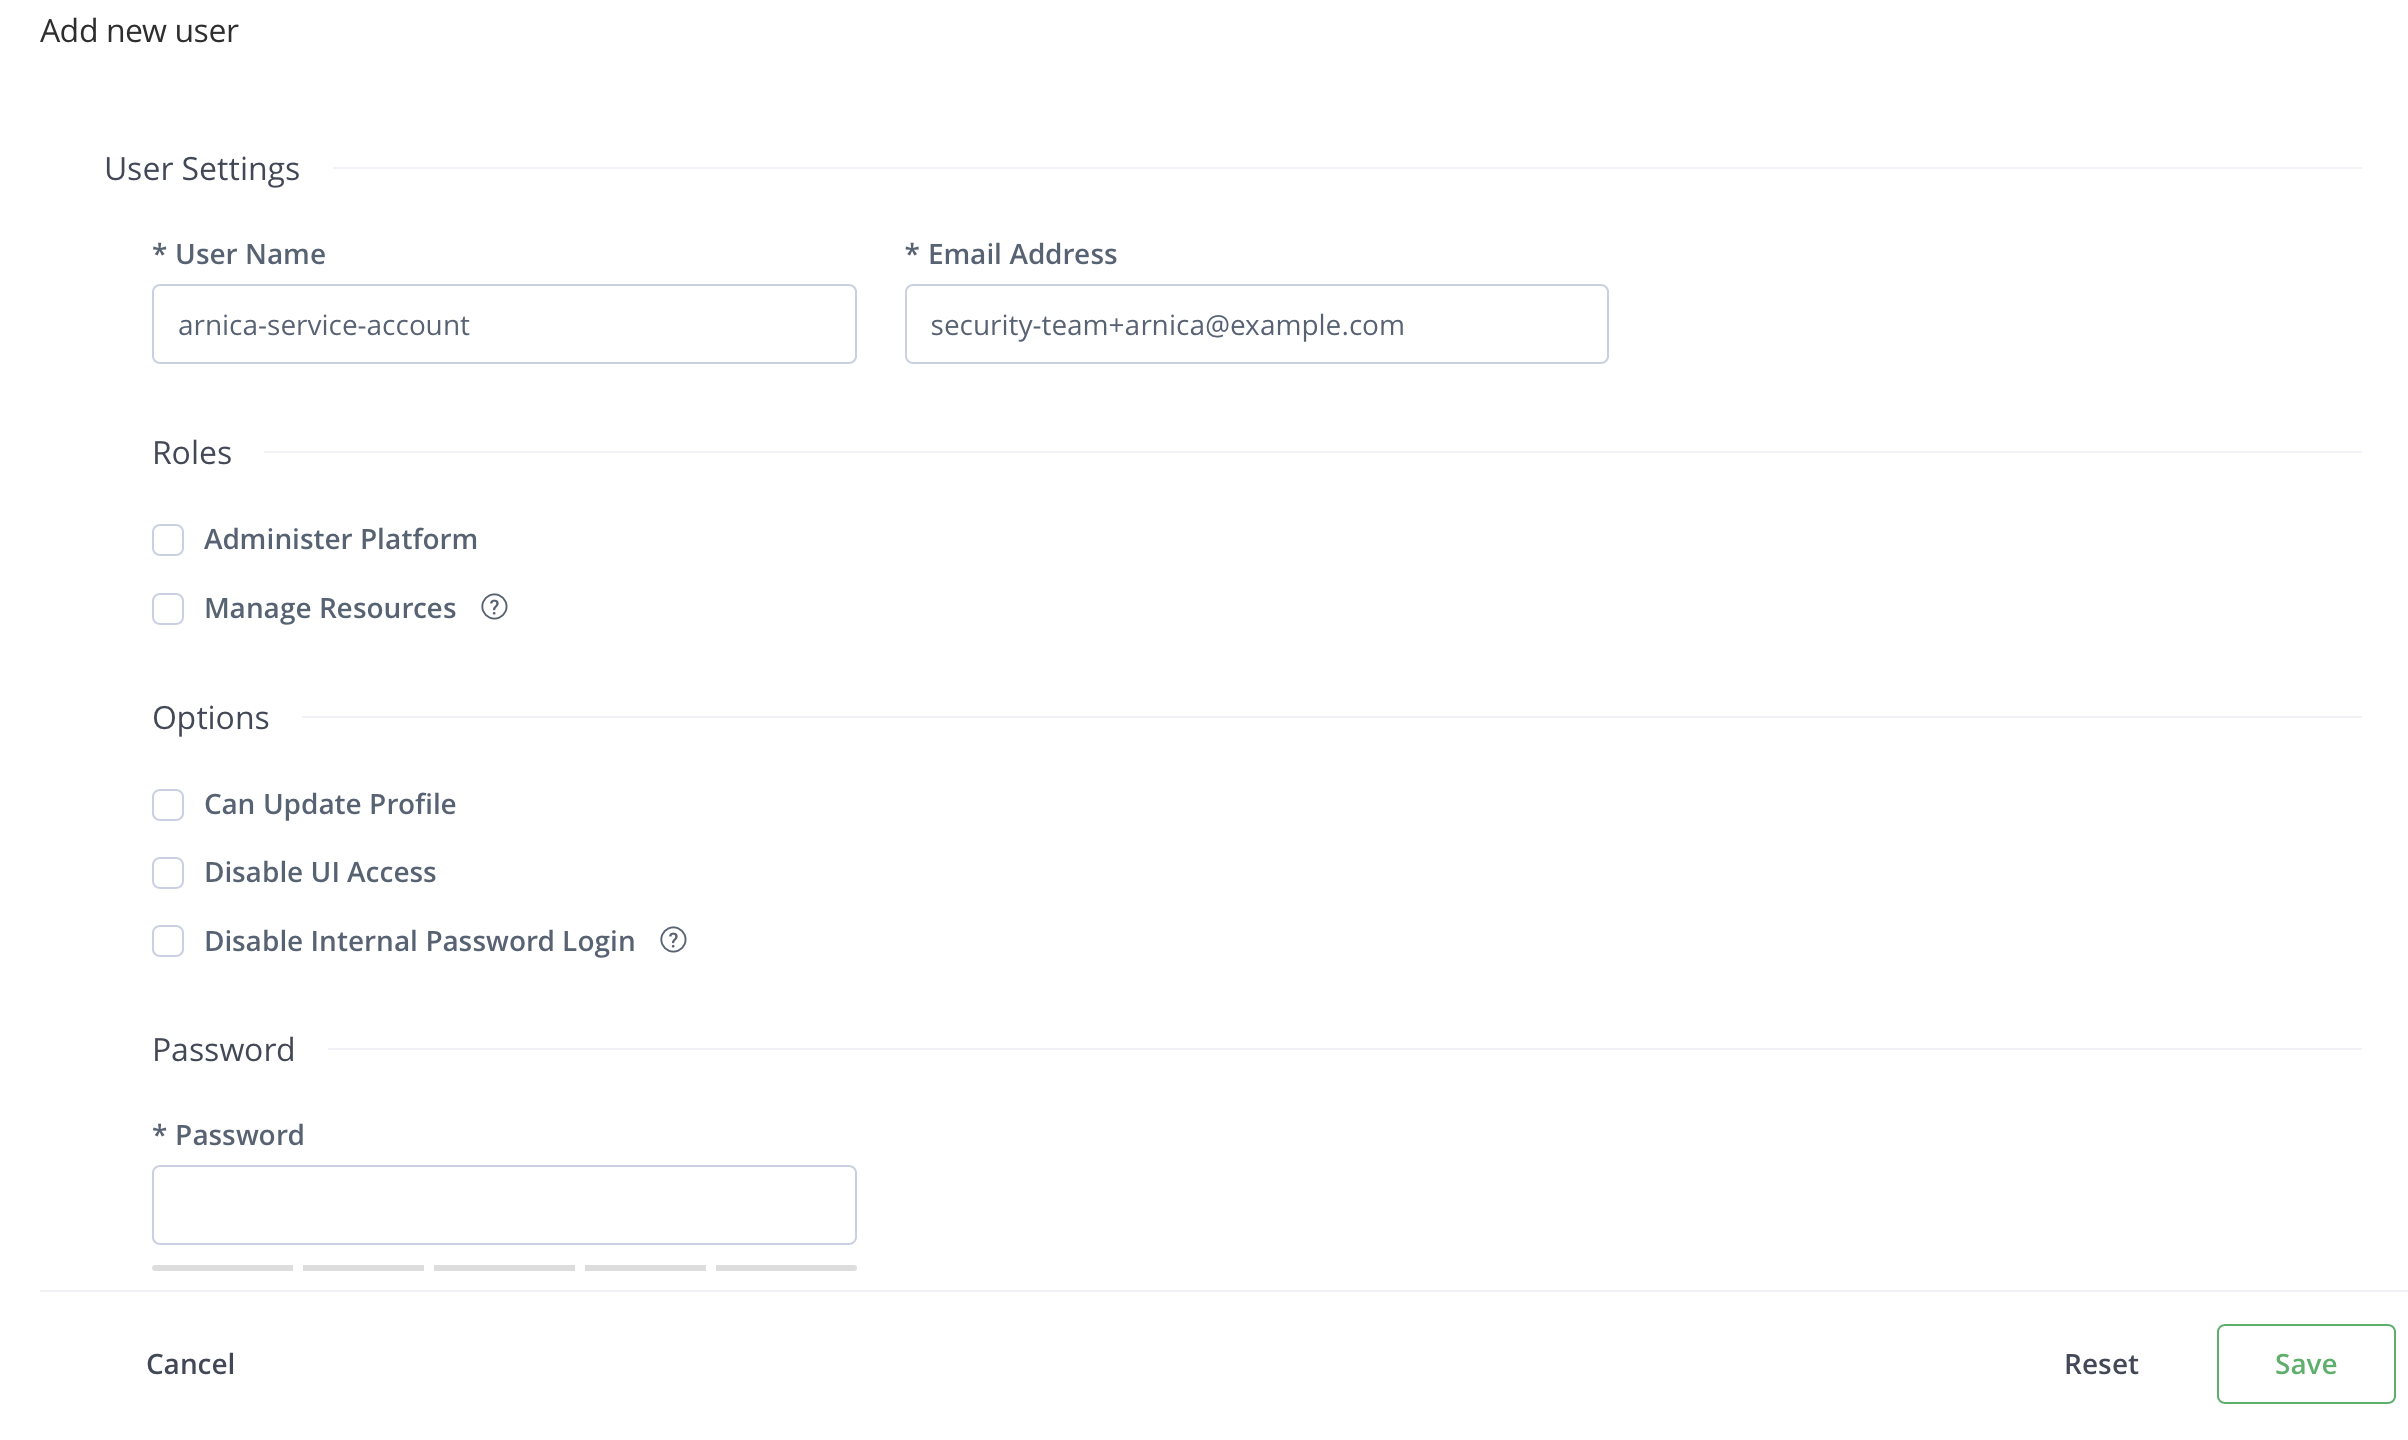Tick the Administer Platform checkbox
The height and width of the screenshot is (1440, 2408).
point(168,540)
